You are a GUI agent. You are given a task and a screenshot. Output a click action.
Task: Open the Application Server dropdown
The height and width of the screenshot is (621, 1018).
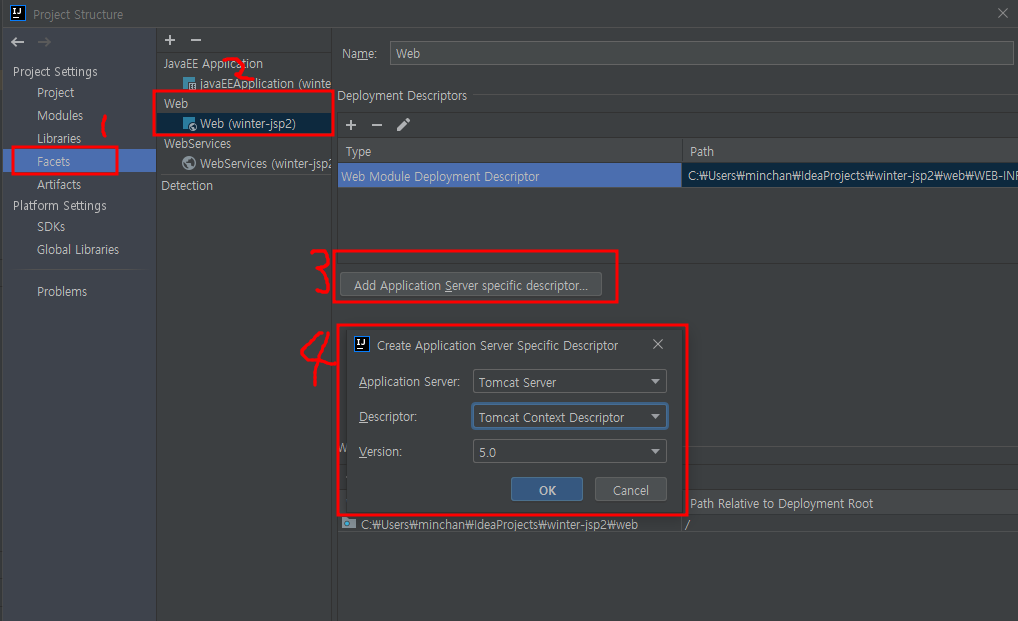click(x=569, y=382)
